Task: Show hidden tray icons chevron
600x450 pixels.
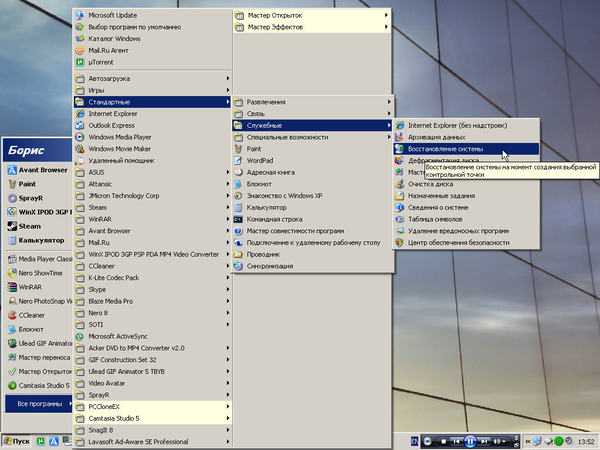Action: click(528, 441)
